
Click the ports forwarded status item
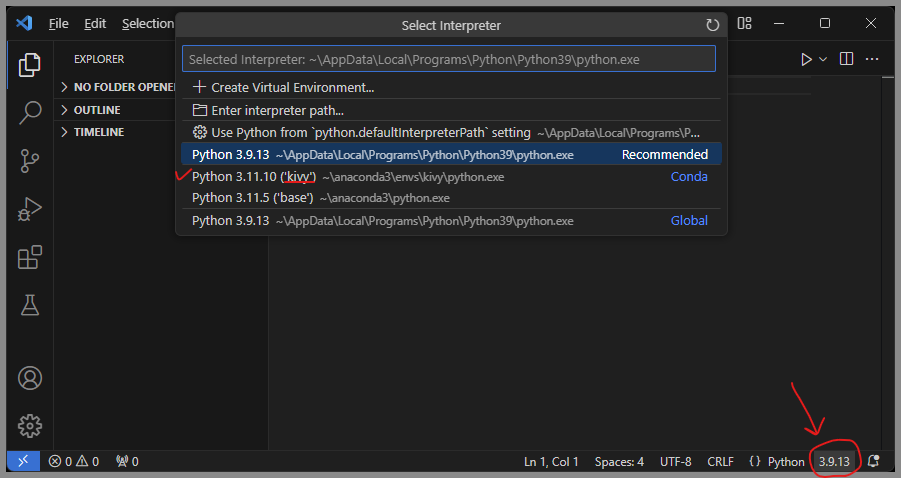pos(127,461)
